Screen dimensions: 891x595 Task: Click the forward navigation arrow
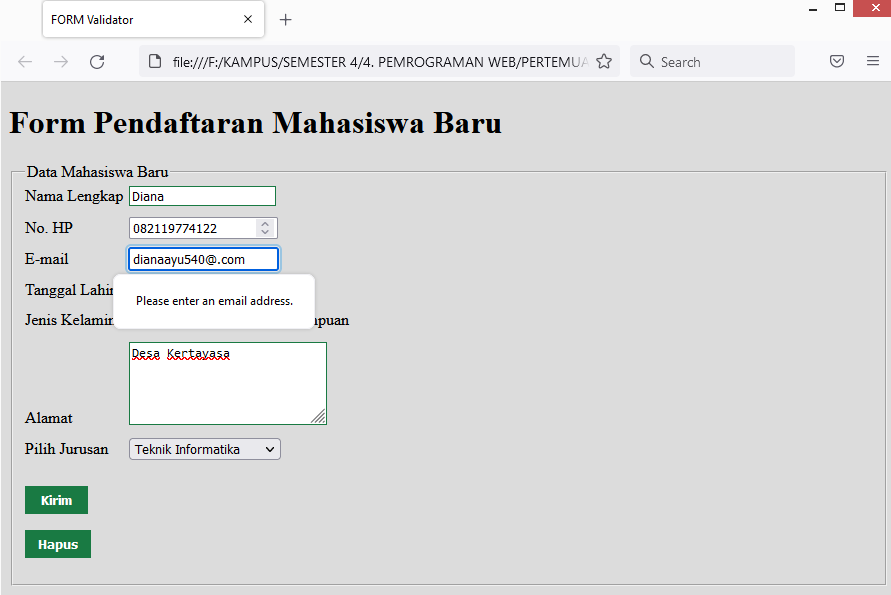[60, 61]
